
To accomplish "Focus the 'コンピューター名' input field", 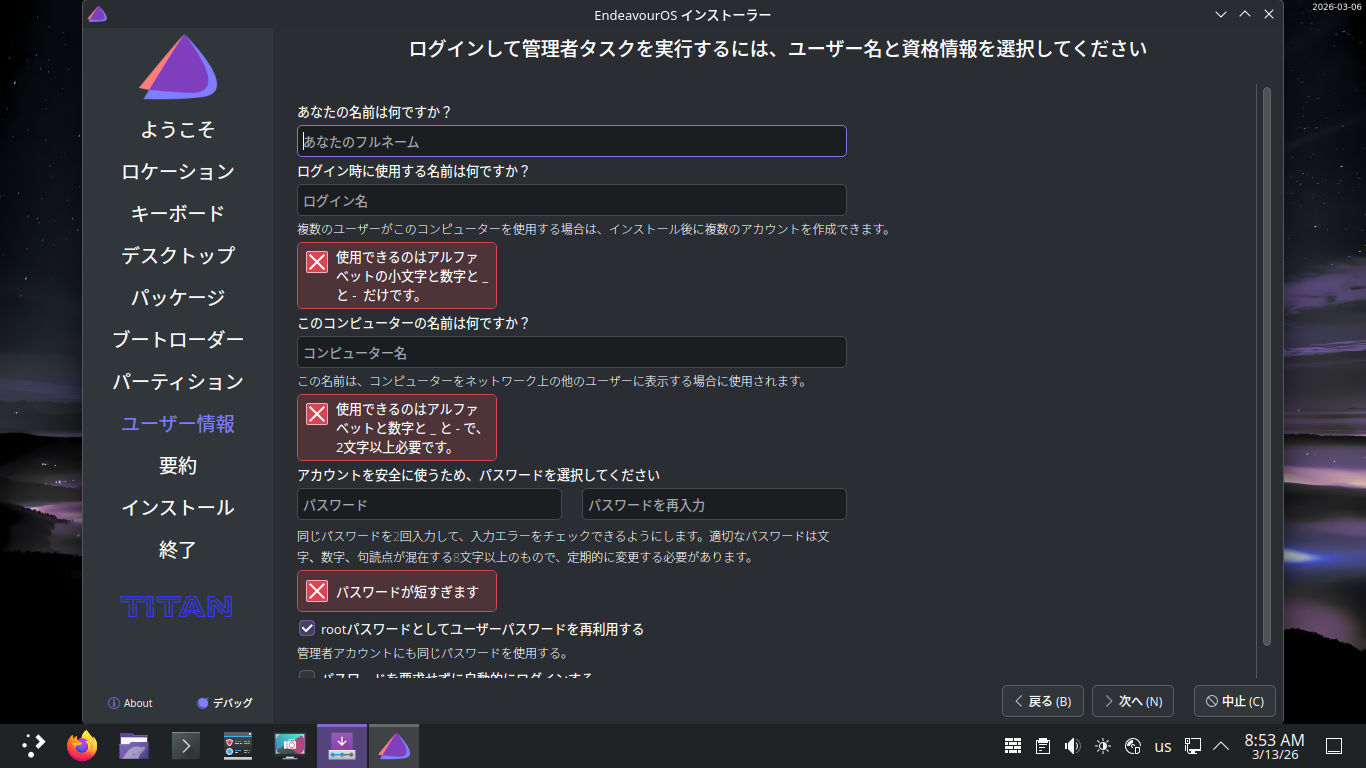I will [x=572, y=352].
